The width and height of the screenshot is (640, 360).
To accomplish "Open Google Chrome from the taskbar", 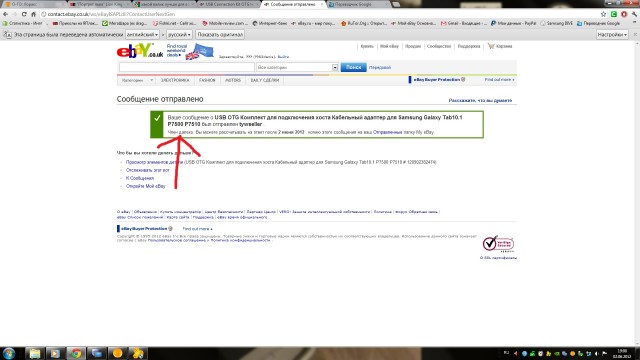I will click(76, 353).
